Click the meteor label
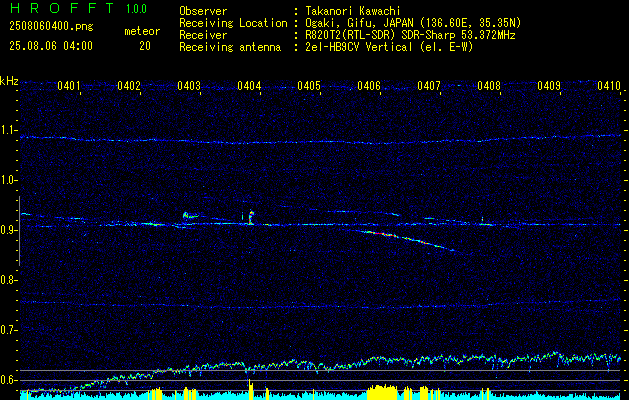 [x=142, y=31]
